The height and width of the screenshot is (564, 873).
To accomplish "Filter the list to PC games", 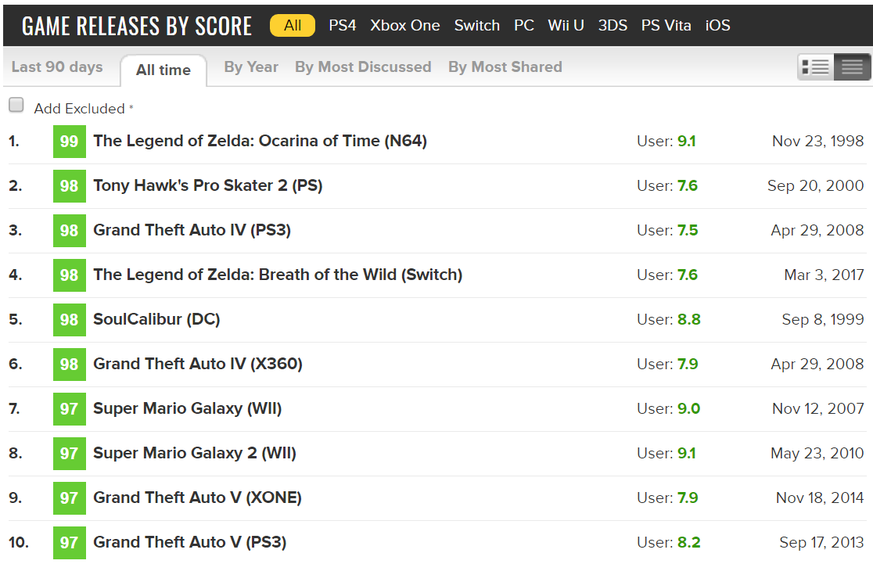I will pyautogui.click(x=524, y=25).
